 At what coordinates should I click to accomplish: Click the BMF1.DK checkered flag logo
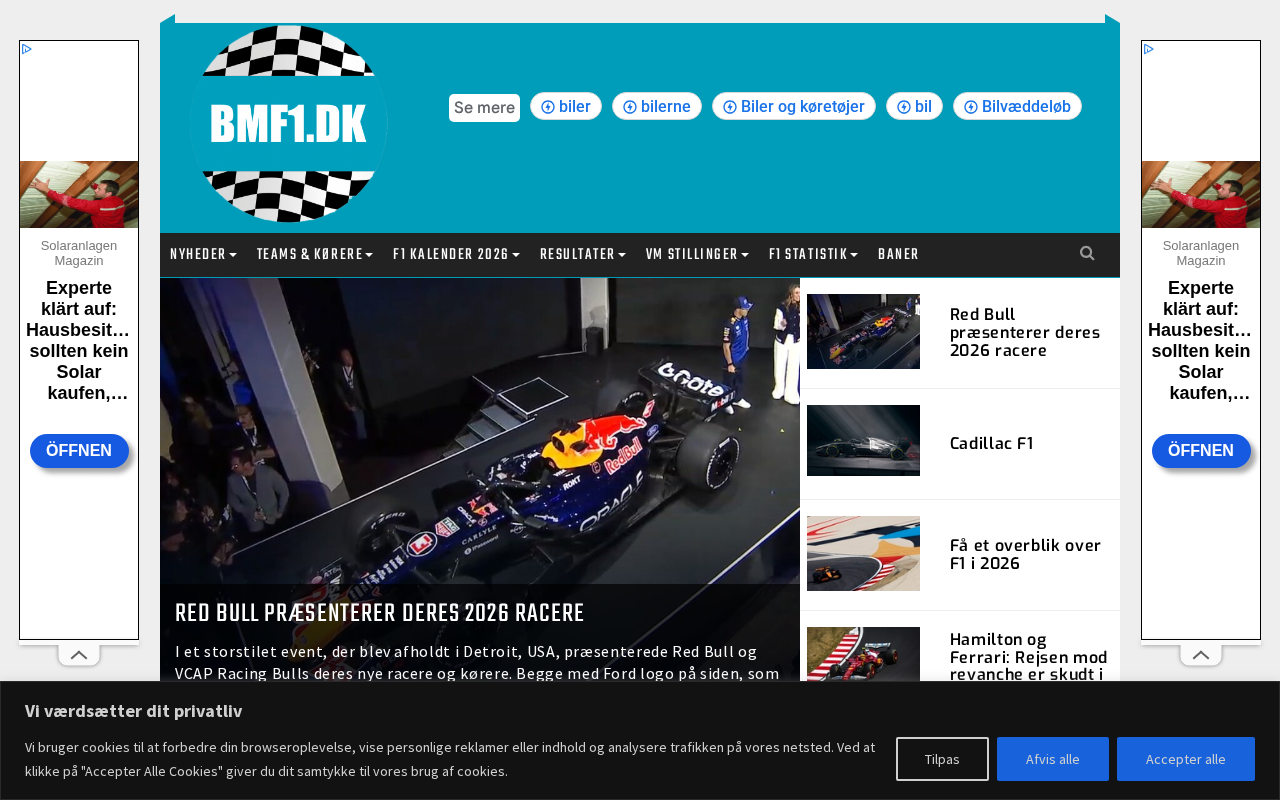[x=289, y=124]
